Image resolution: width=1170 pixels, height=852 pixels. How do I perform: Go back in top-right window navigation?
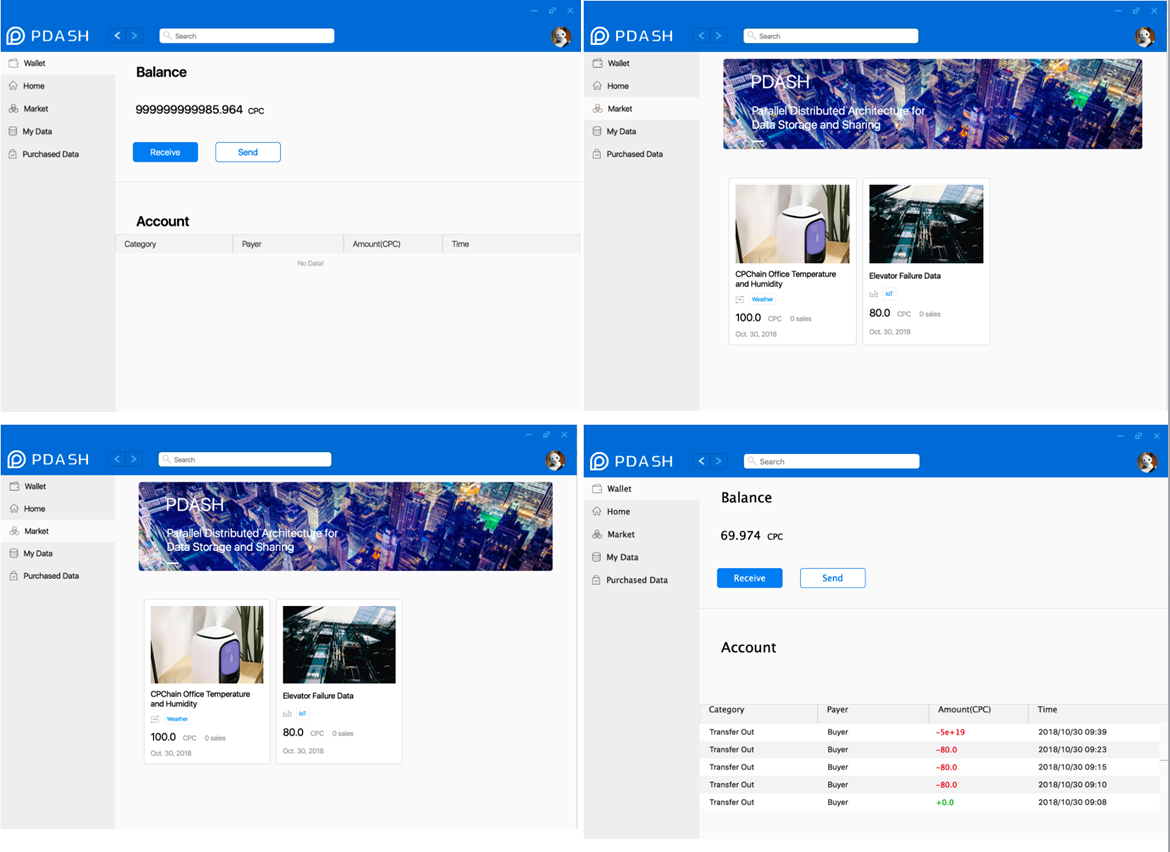(701, 35)
